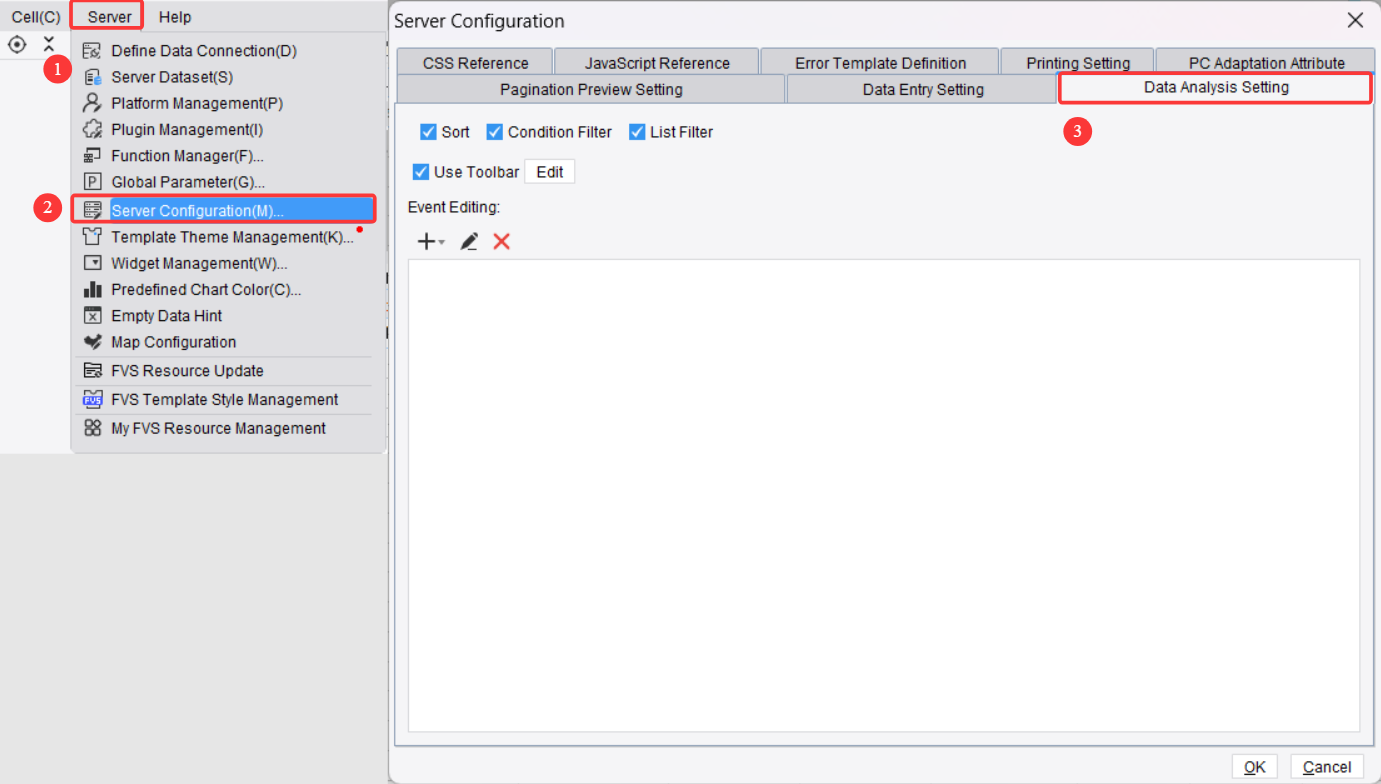This screenshot has width=1381, height=784.
Task: Edit the selected event with pencil icon
Action: (469, 241)
